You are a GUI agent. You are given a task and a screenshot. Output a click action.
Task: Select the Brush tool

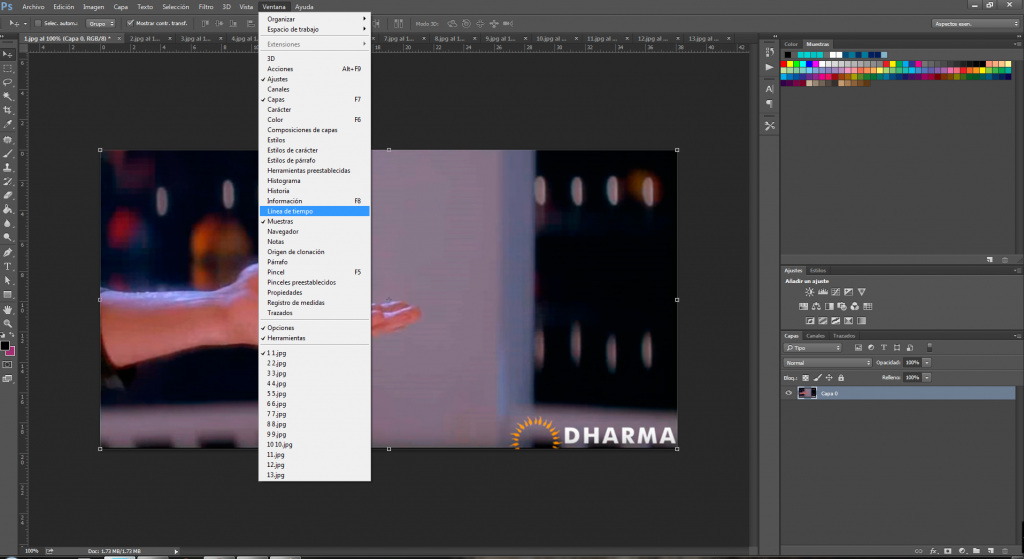[x=8, y=154]
